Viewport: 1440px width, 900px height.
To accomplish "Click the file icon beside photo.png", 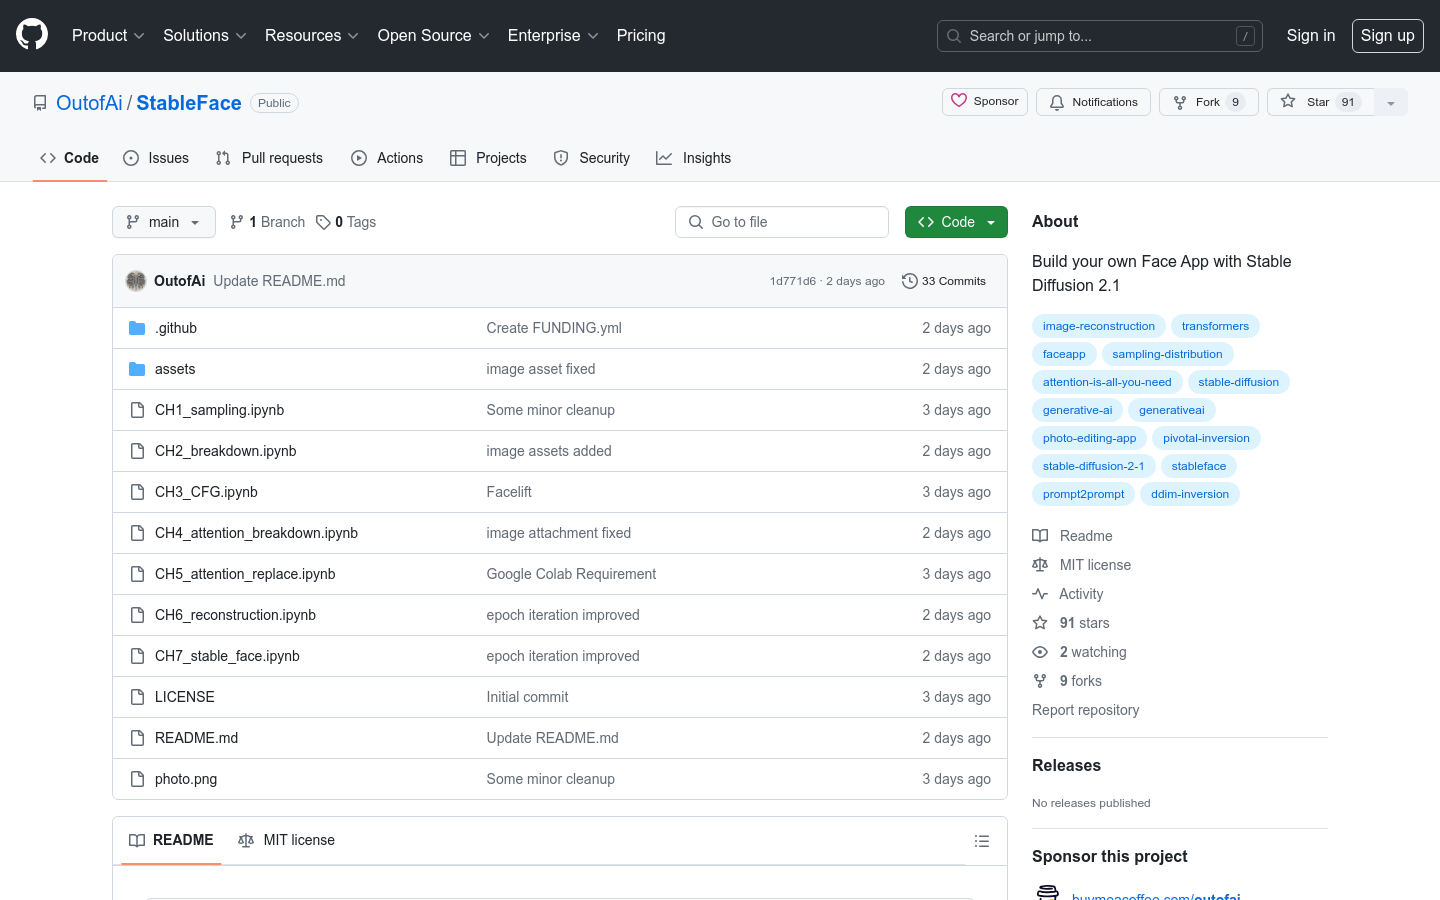I will pos(137,779).
